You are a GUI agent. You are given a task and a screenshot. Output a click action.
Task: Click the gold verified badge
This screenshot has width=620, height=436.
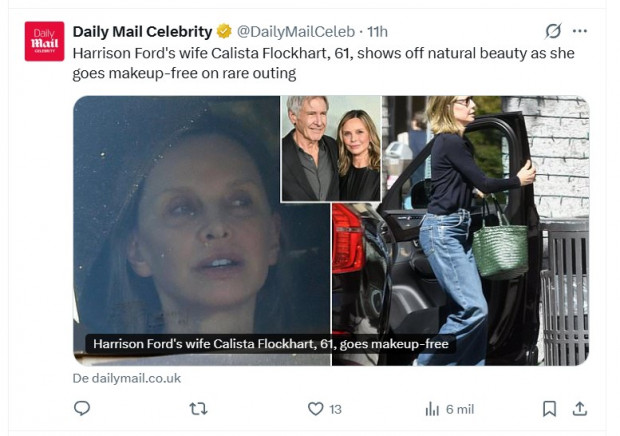point(224,31)
